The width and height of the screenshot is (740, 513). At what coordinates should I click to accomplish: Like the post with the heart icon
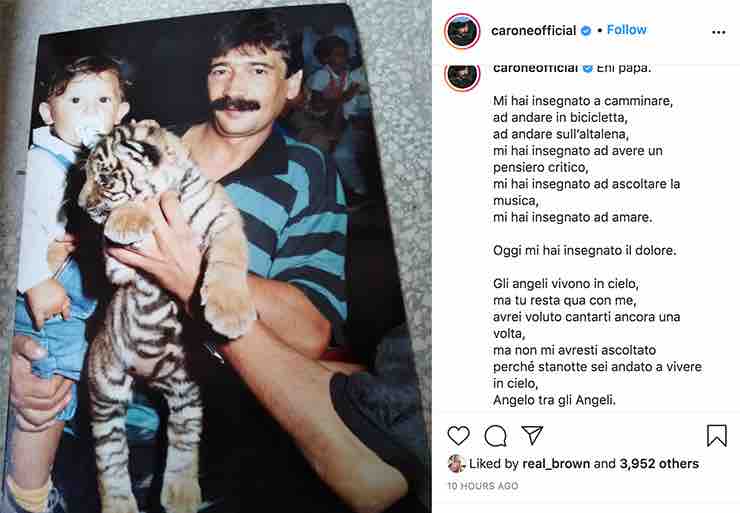(x=458, y=435)
